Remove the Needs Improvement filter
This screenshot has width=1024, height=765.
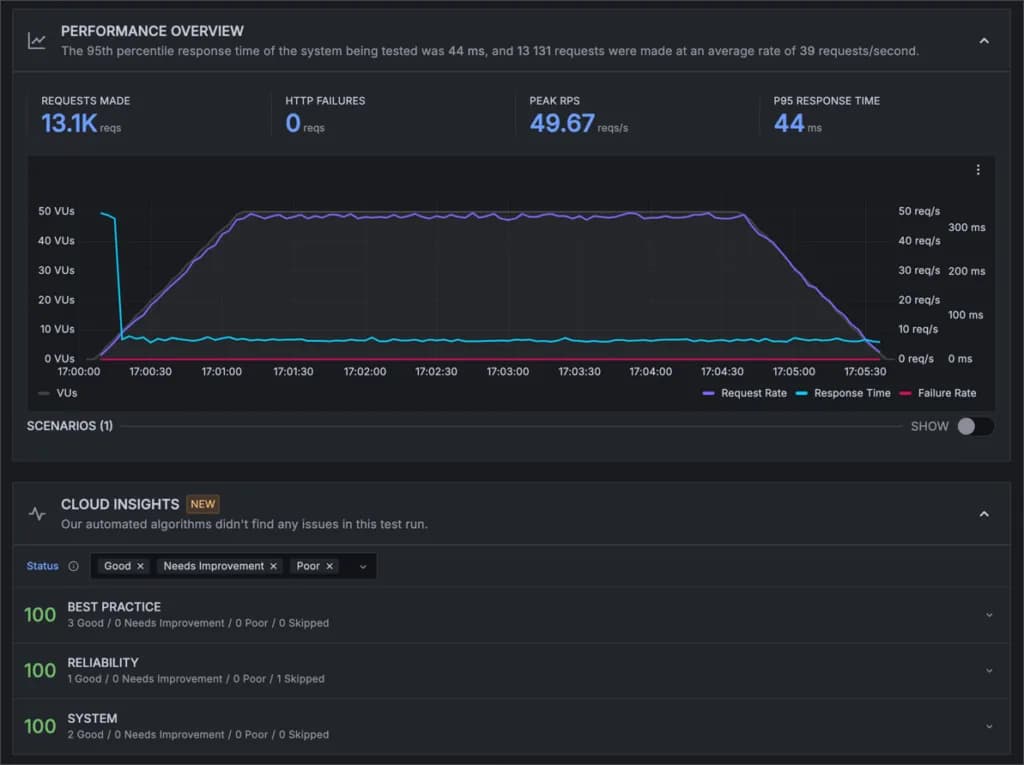pyautogui.click(x=273, y=566)
